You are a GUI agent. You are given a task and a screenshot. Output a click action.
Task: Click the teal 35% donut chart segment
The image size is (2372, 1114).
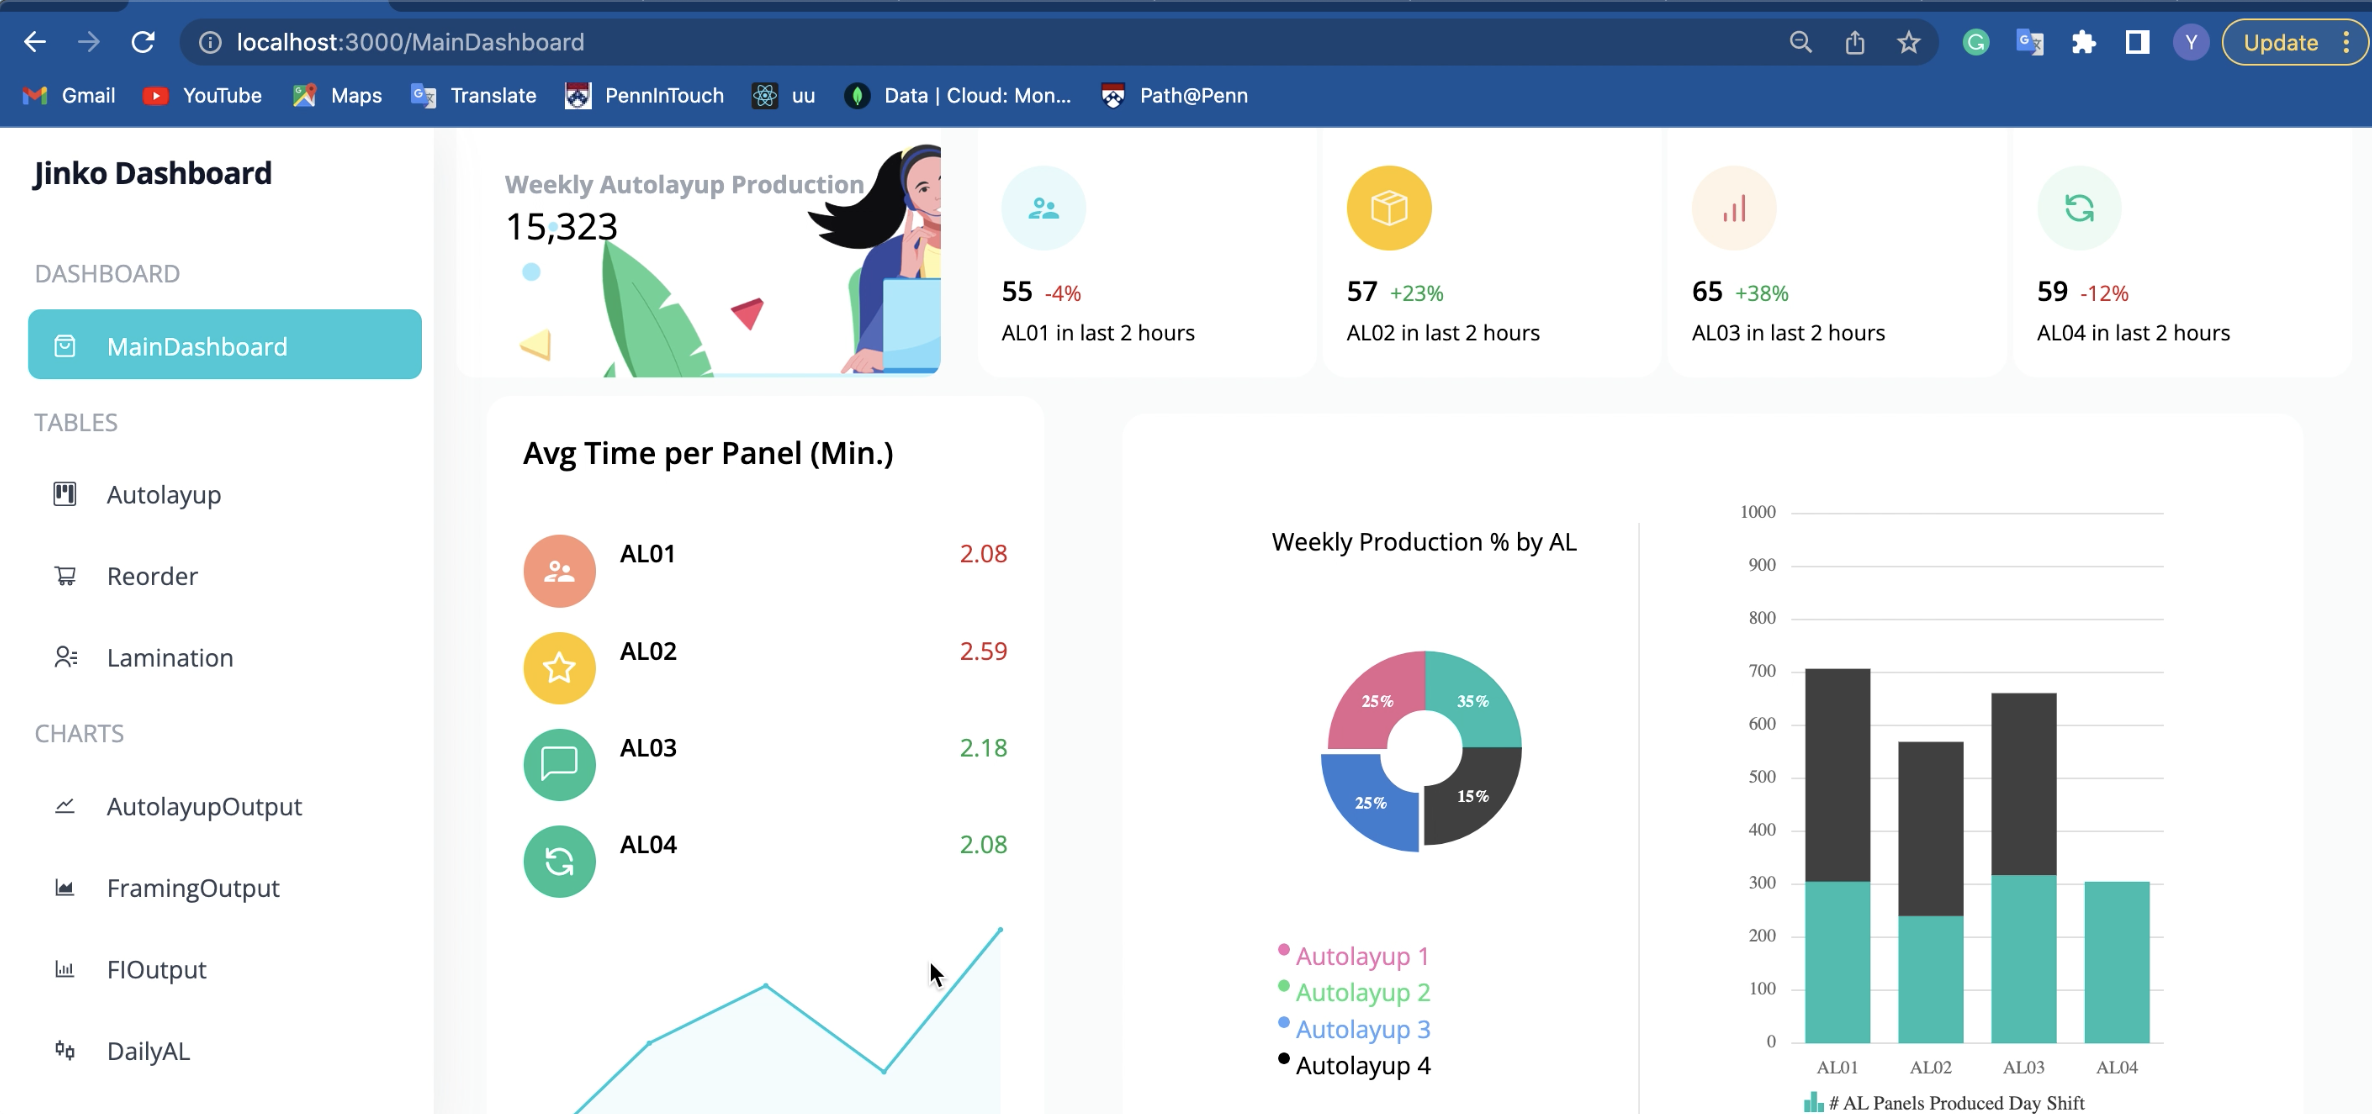pos(1473,700)
